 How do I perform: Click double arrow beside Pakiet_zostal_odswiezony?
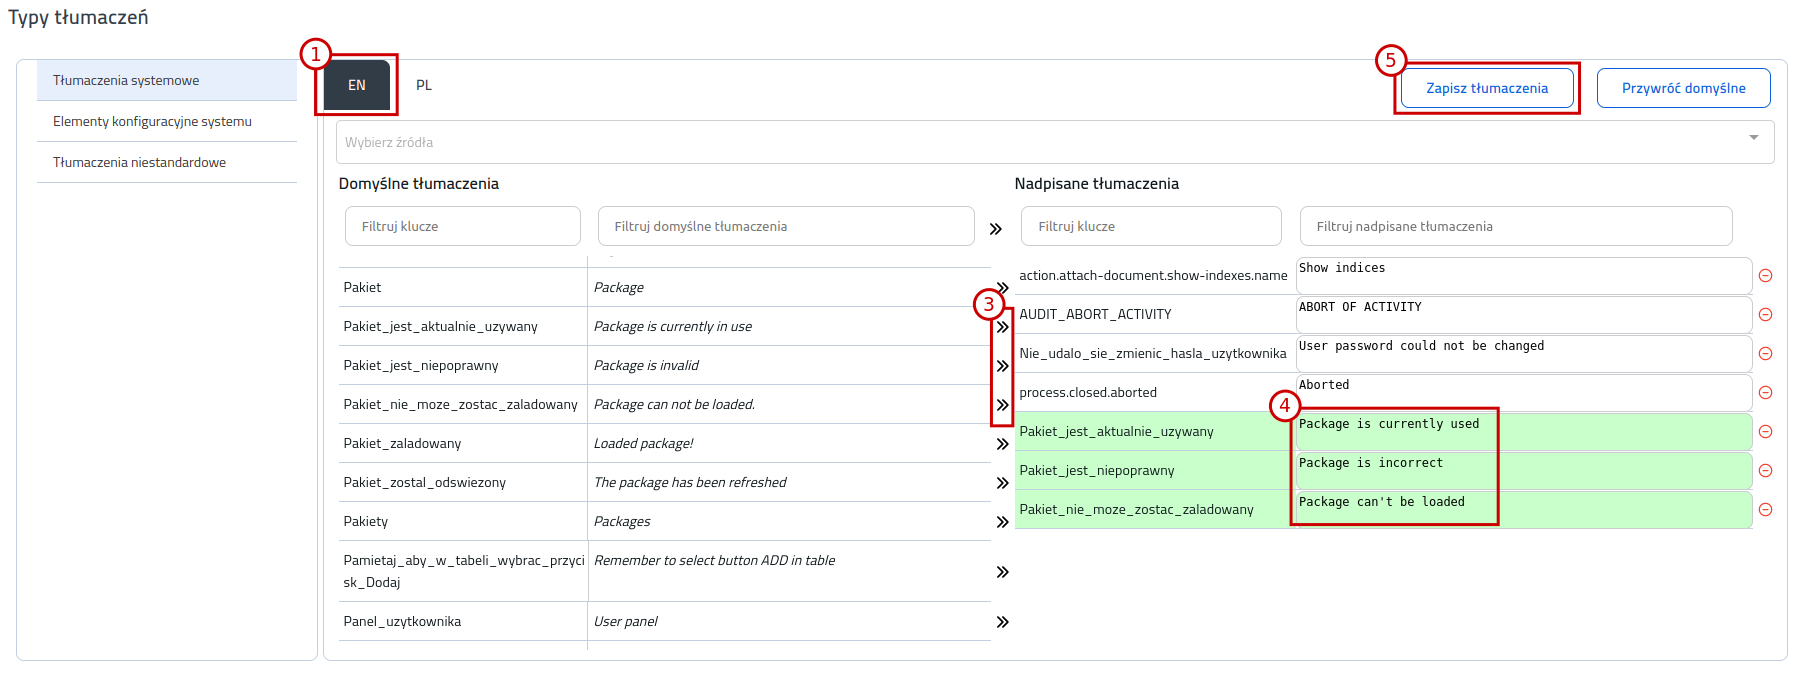[x=1002, y=483]
